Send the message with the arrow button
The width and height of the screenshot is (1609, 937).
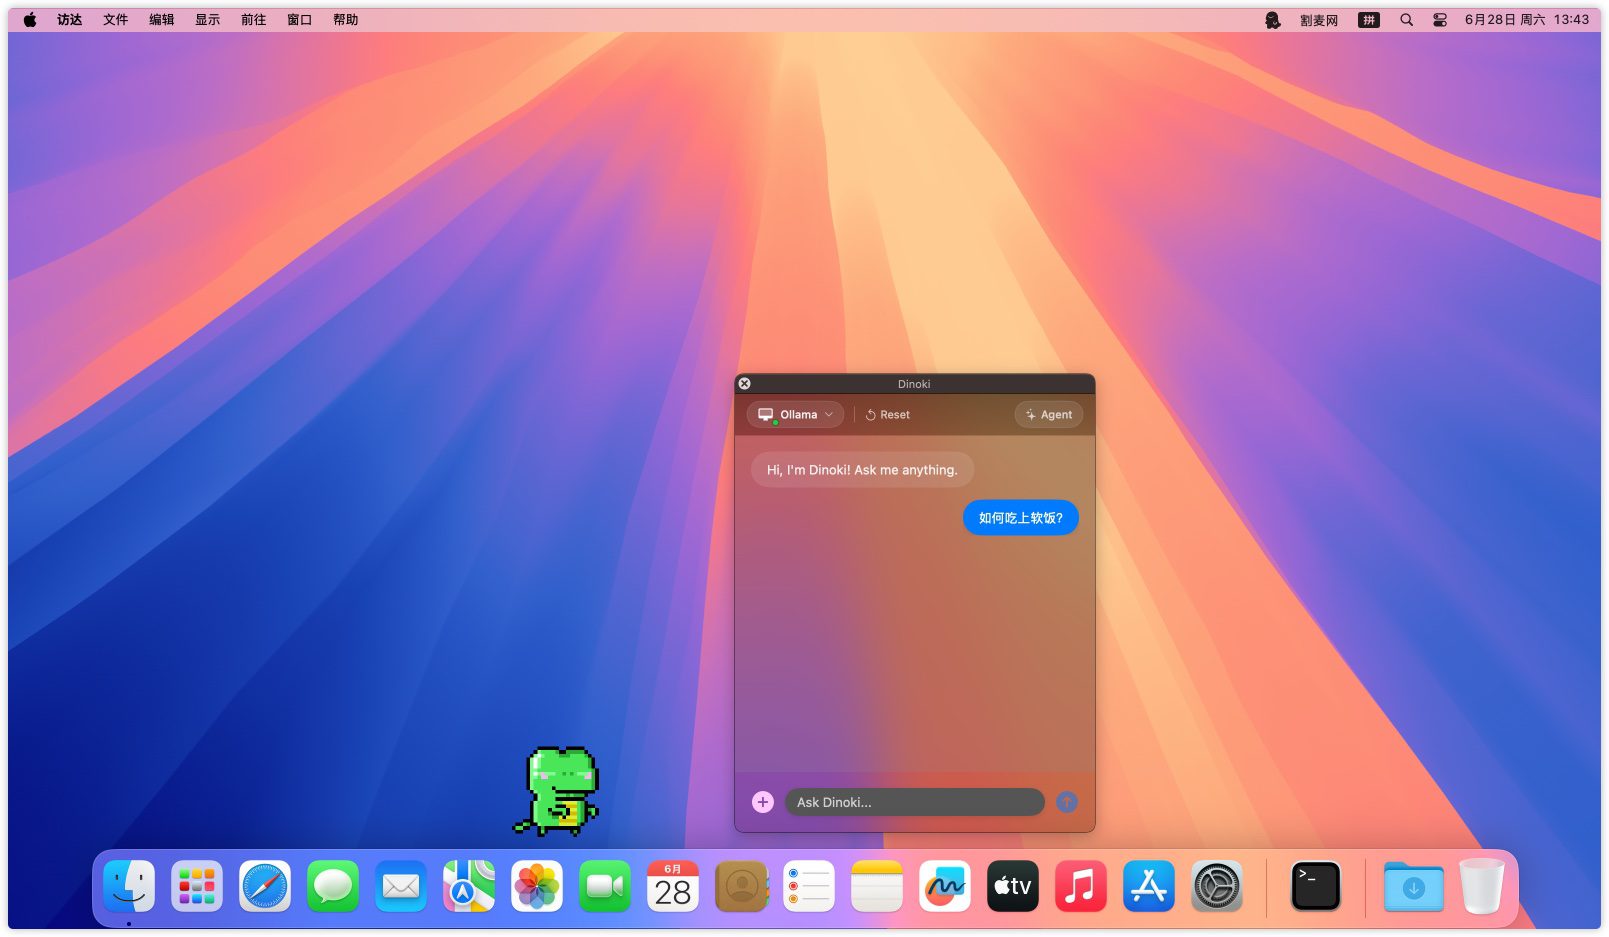(x=1067, y=802)
